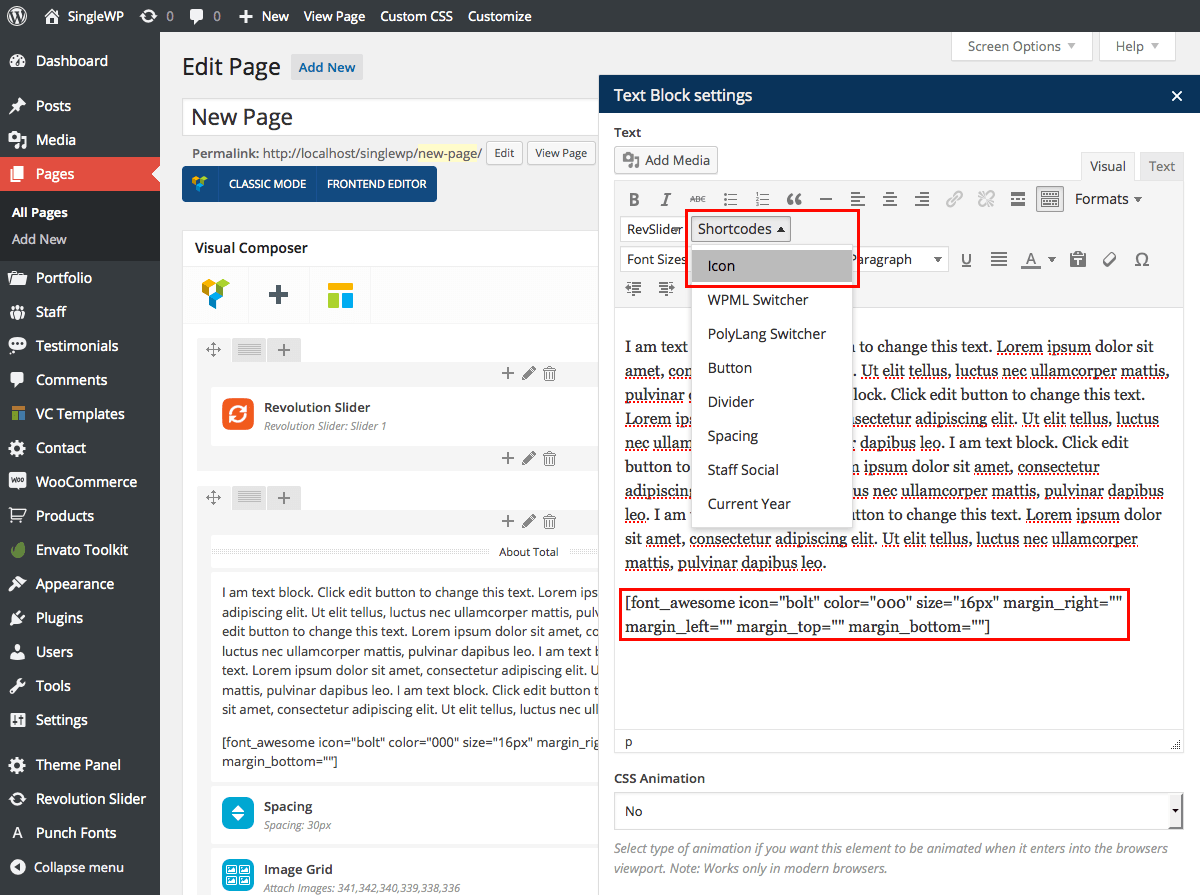Viewport: 1200px width, 895px height.
Task: Add new element plus icon
Action: pyautogui.click(x=279, y=295)
